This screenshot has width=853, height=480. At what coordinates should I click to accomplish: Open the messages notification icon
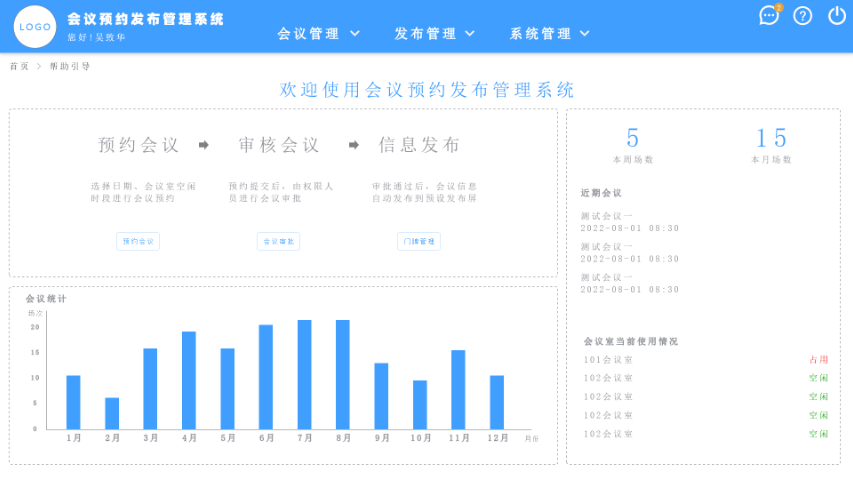(x=769, y=16)
